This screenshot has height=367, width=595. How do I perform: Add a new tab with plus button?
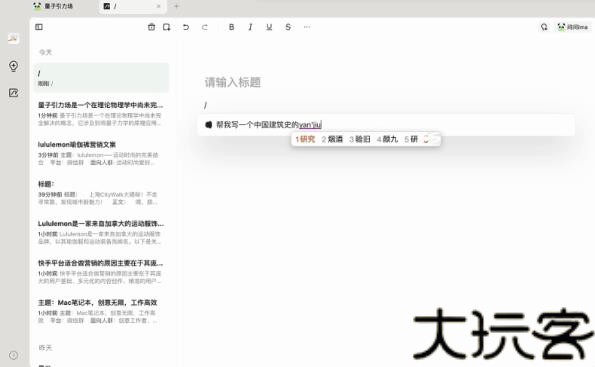tap(176, 6)
